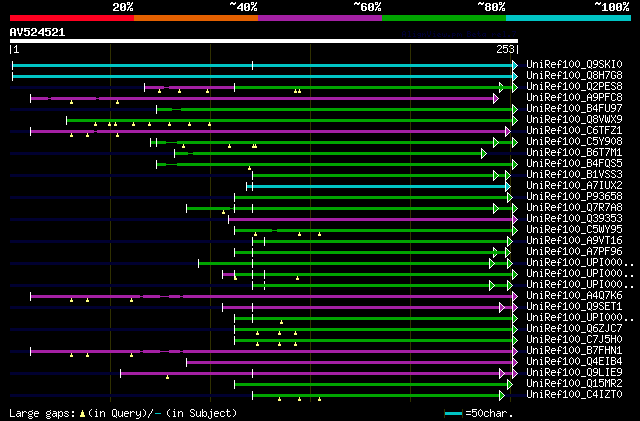
Task: Open hit UniRef100_Q2PES8
Action: point(574,87)
